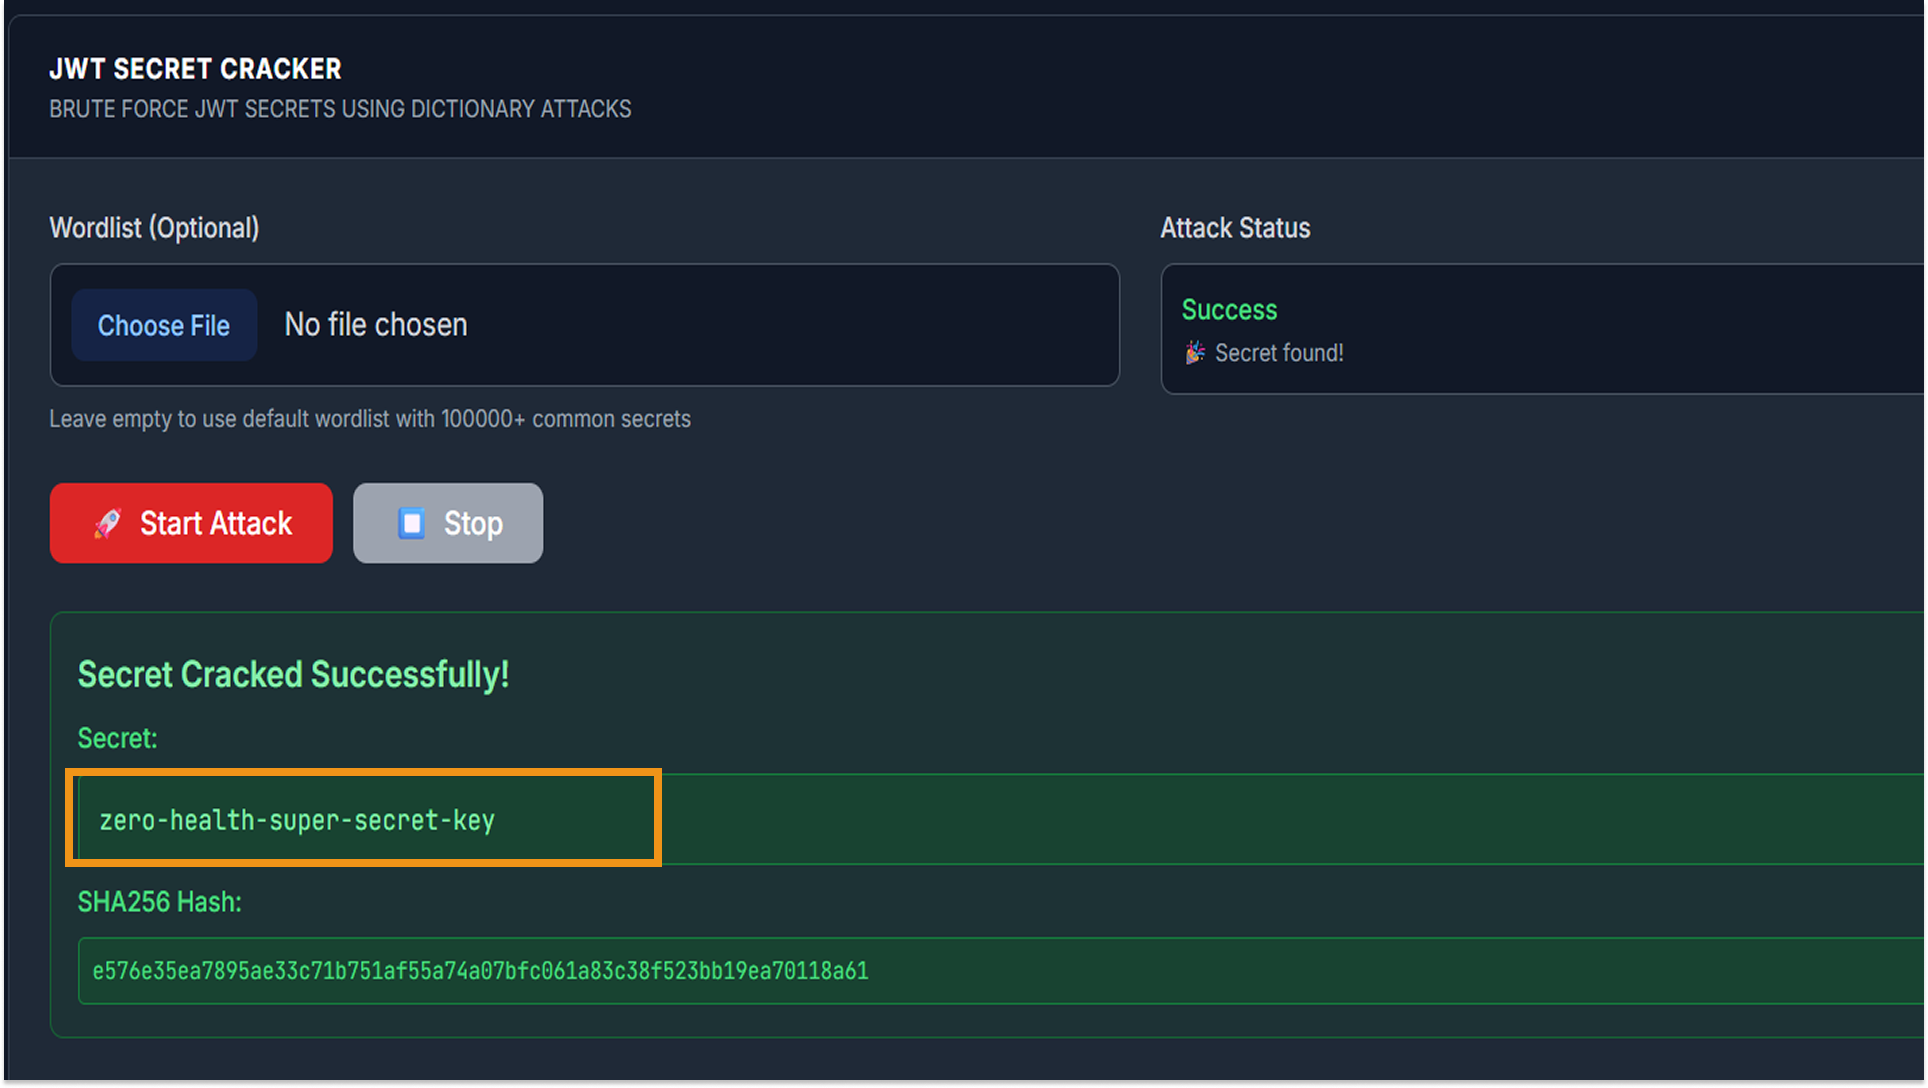Click the 'Secret:' label
This screenshot has height=1088, width=1928.
(117, 738)
